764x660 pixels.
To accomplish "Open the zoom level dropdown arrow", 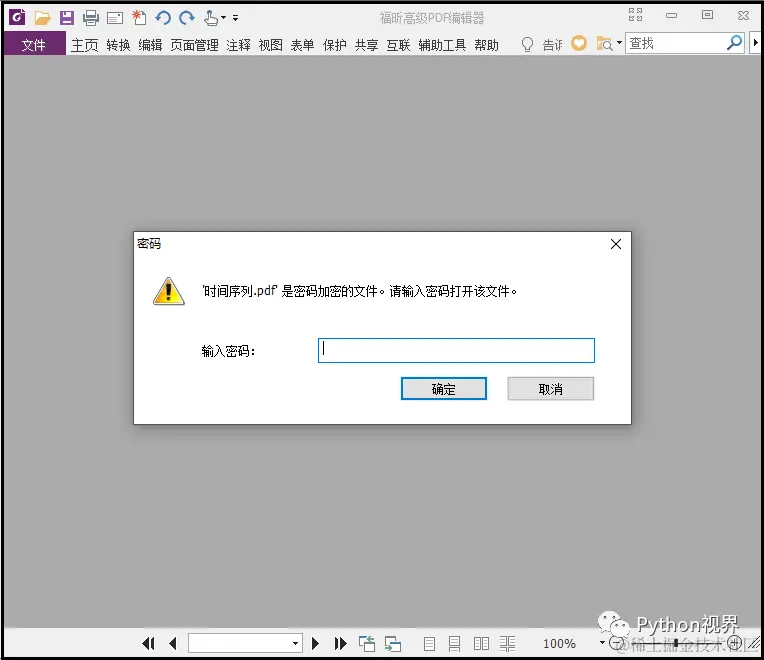I will (602, 642).
